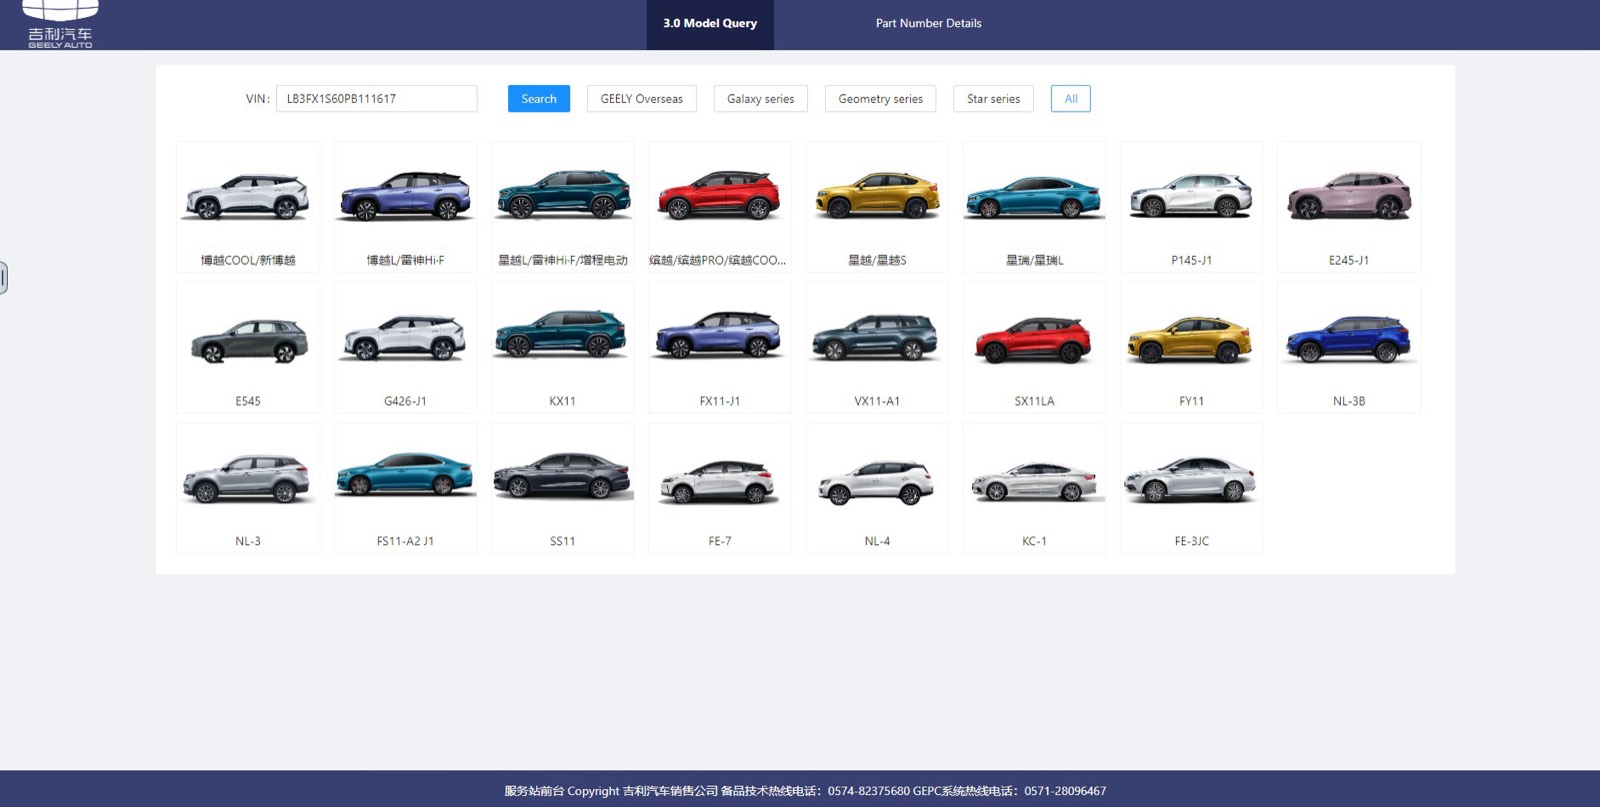Open the 博越COOL/新博越 white SUV thumbnail
Screen dimensions: 1600x807
pyautogui.click(x=248, y=207)
